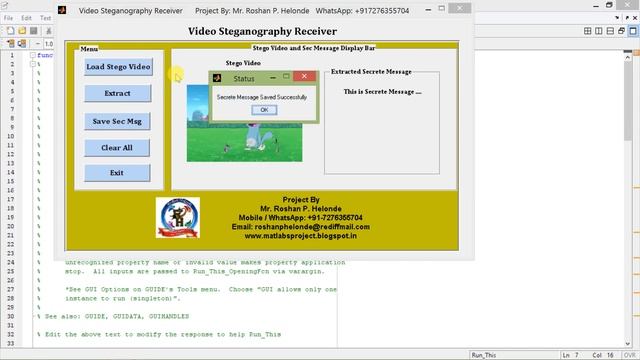Screen dimensions: 640x360
Task: Split editor documents left/right
Action: [x=599, y=31]
